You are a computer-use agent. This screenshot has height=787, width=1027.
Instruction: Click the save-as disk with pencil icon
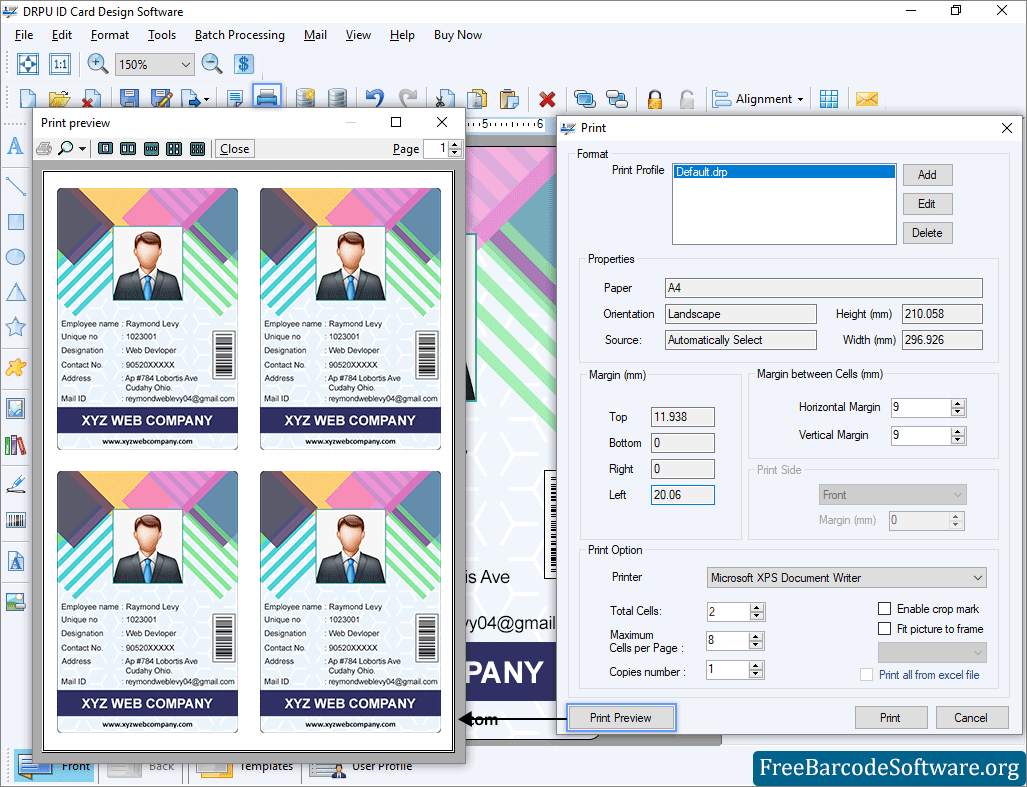click(x=161, y=99)
